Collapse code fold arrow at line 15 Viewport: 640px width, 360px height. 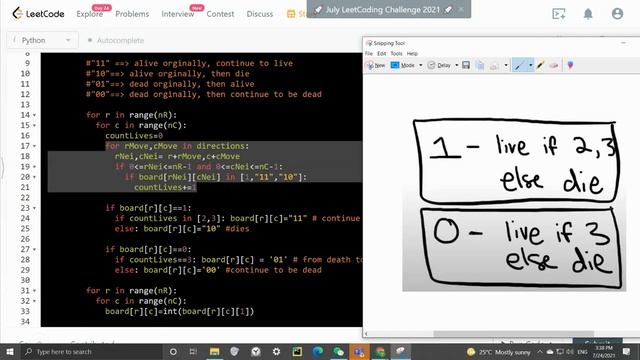tap(34, 125)
